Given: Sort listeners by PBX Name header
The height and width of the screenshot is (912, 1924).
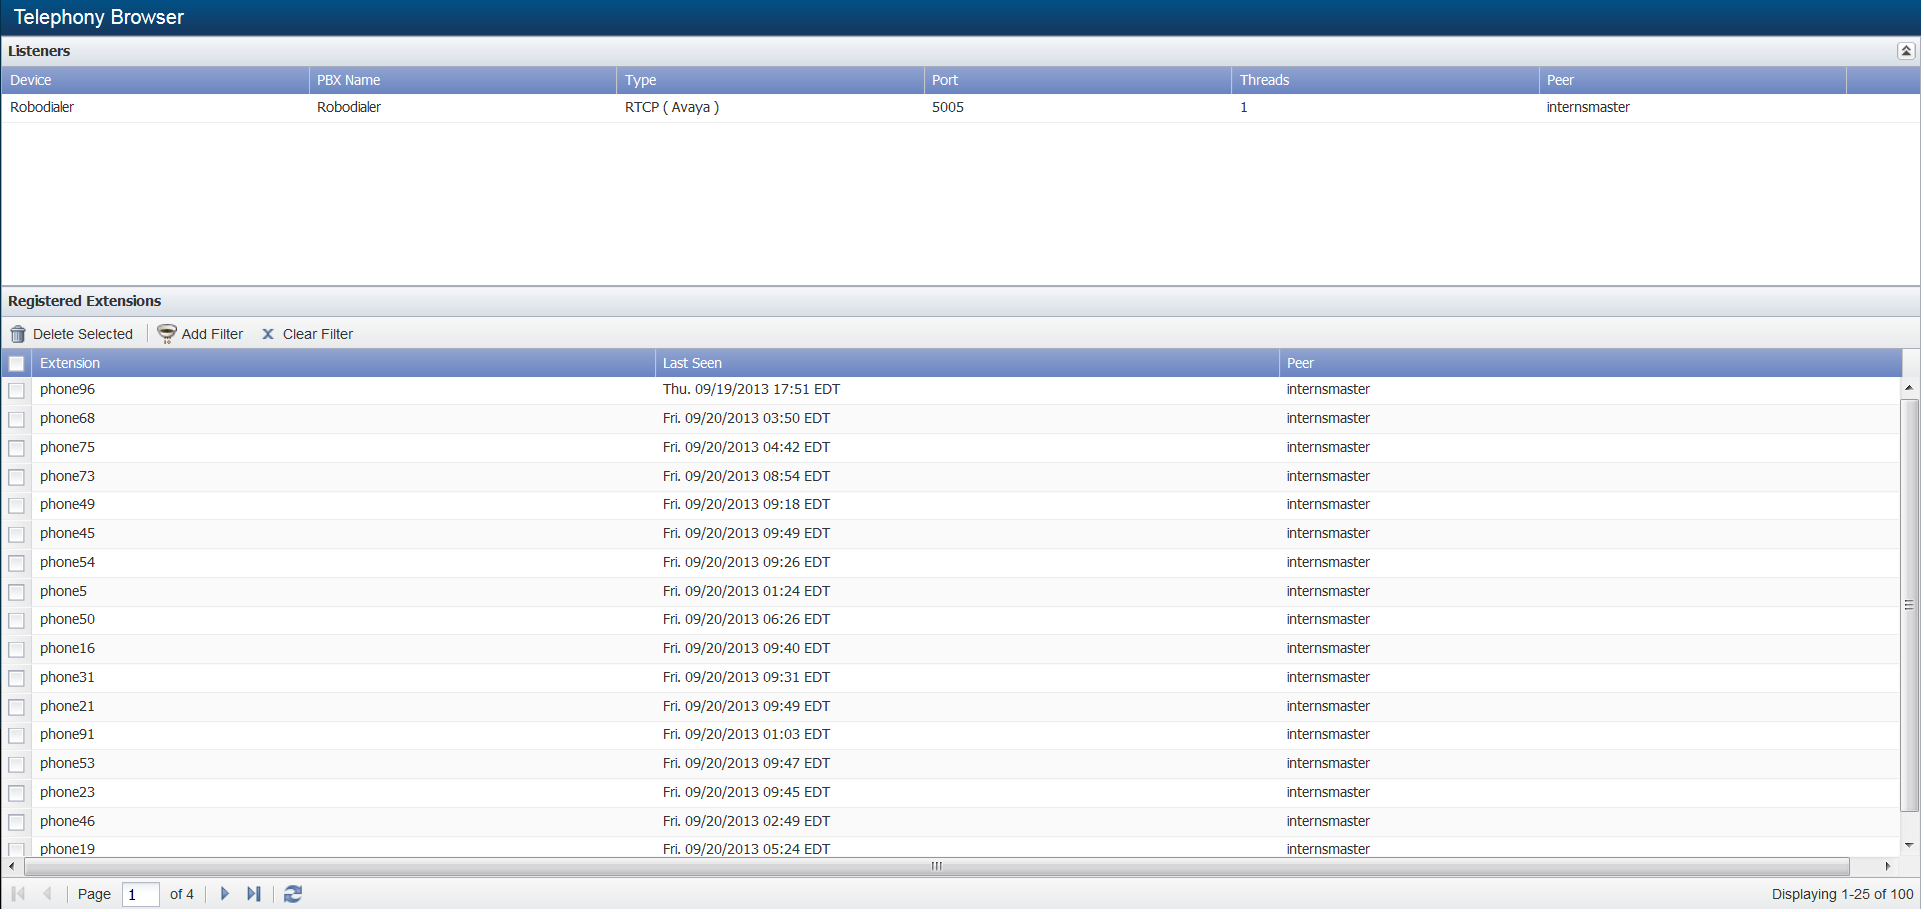Looking at the screenshot, I should coord(463,81).
